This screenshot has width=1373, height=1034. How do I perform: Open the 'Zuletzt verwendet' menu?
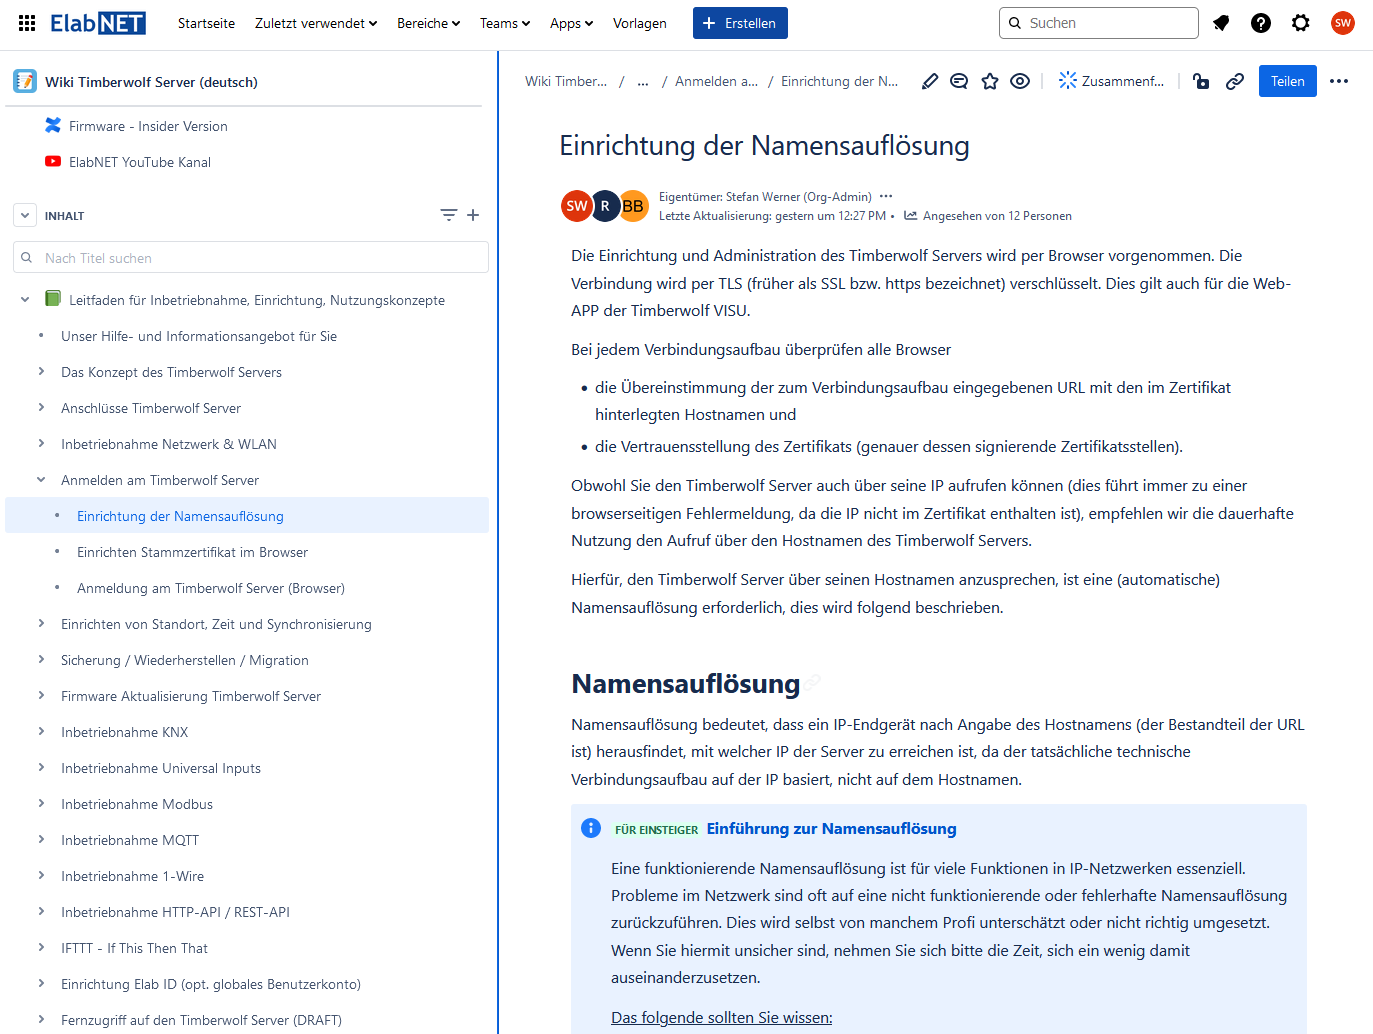(316, 23)
